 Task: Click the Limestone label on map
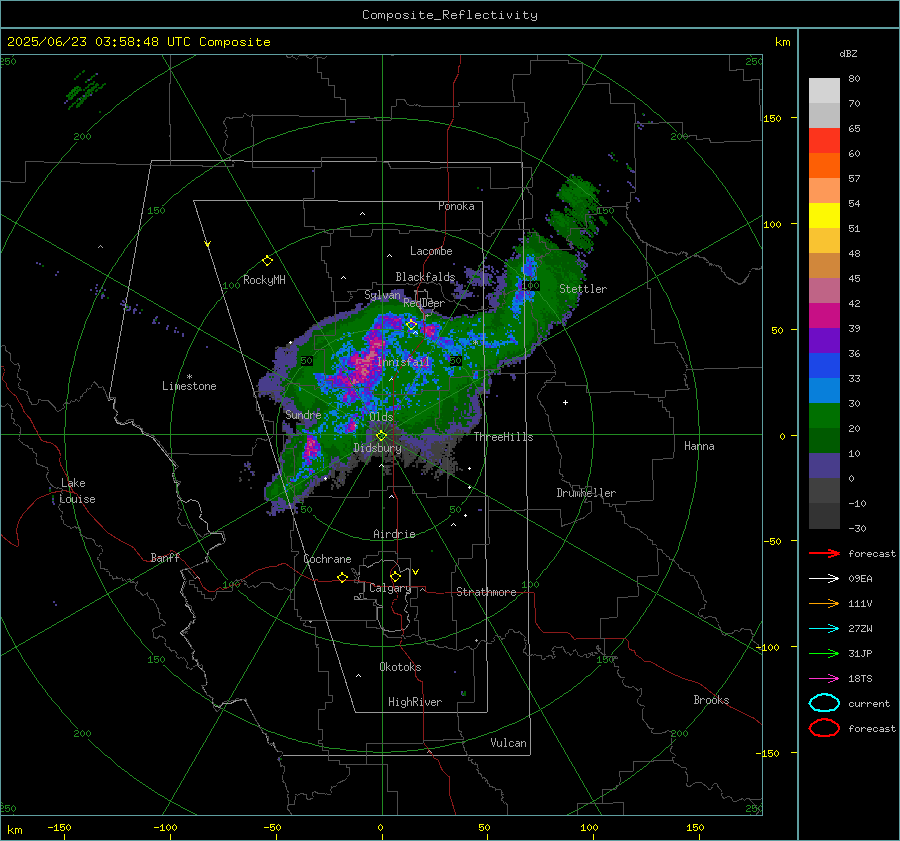(189, 386)
